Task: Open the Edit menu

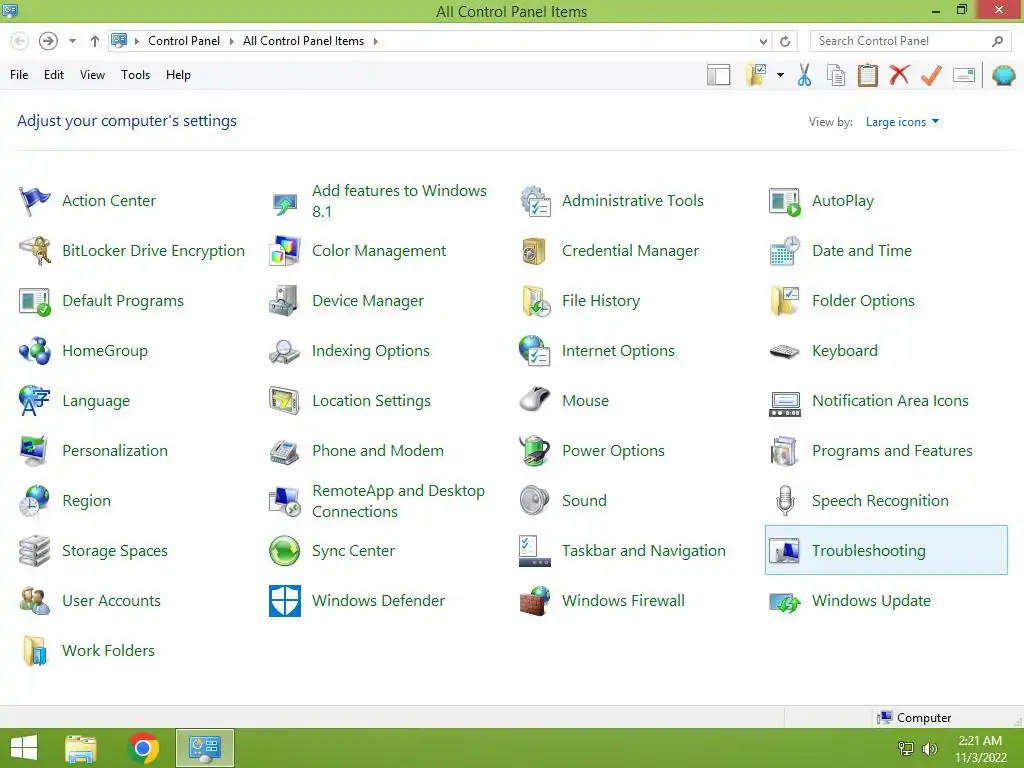Action: pos(54,75)
